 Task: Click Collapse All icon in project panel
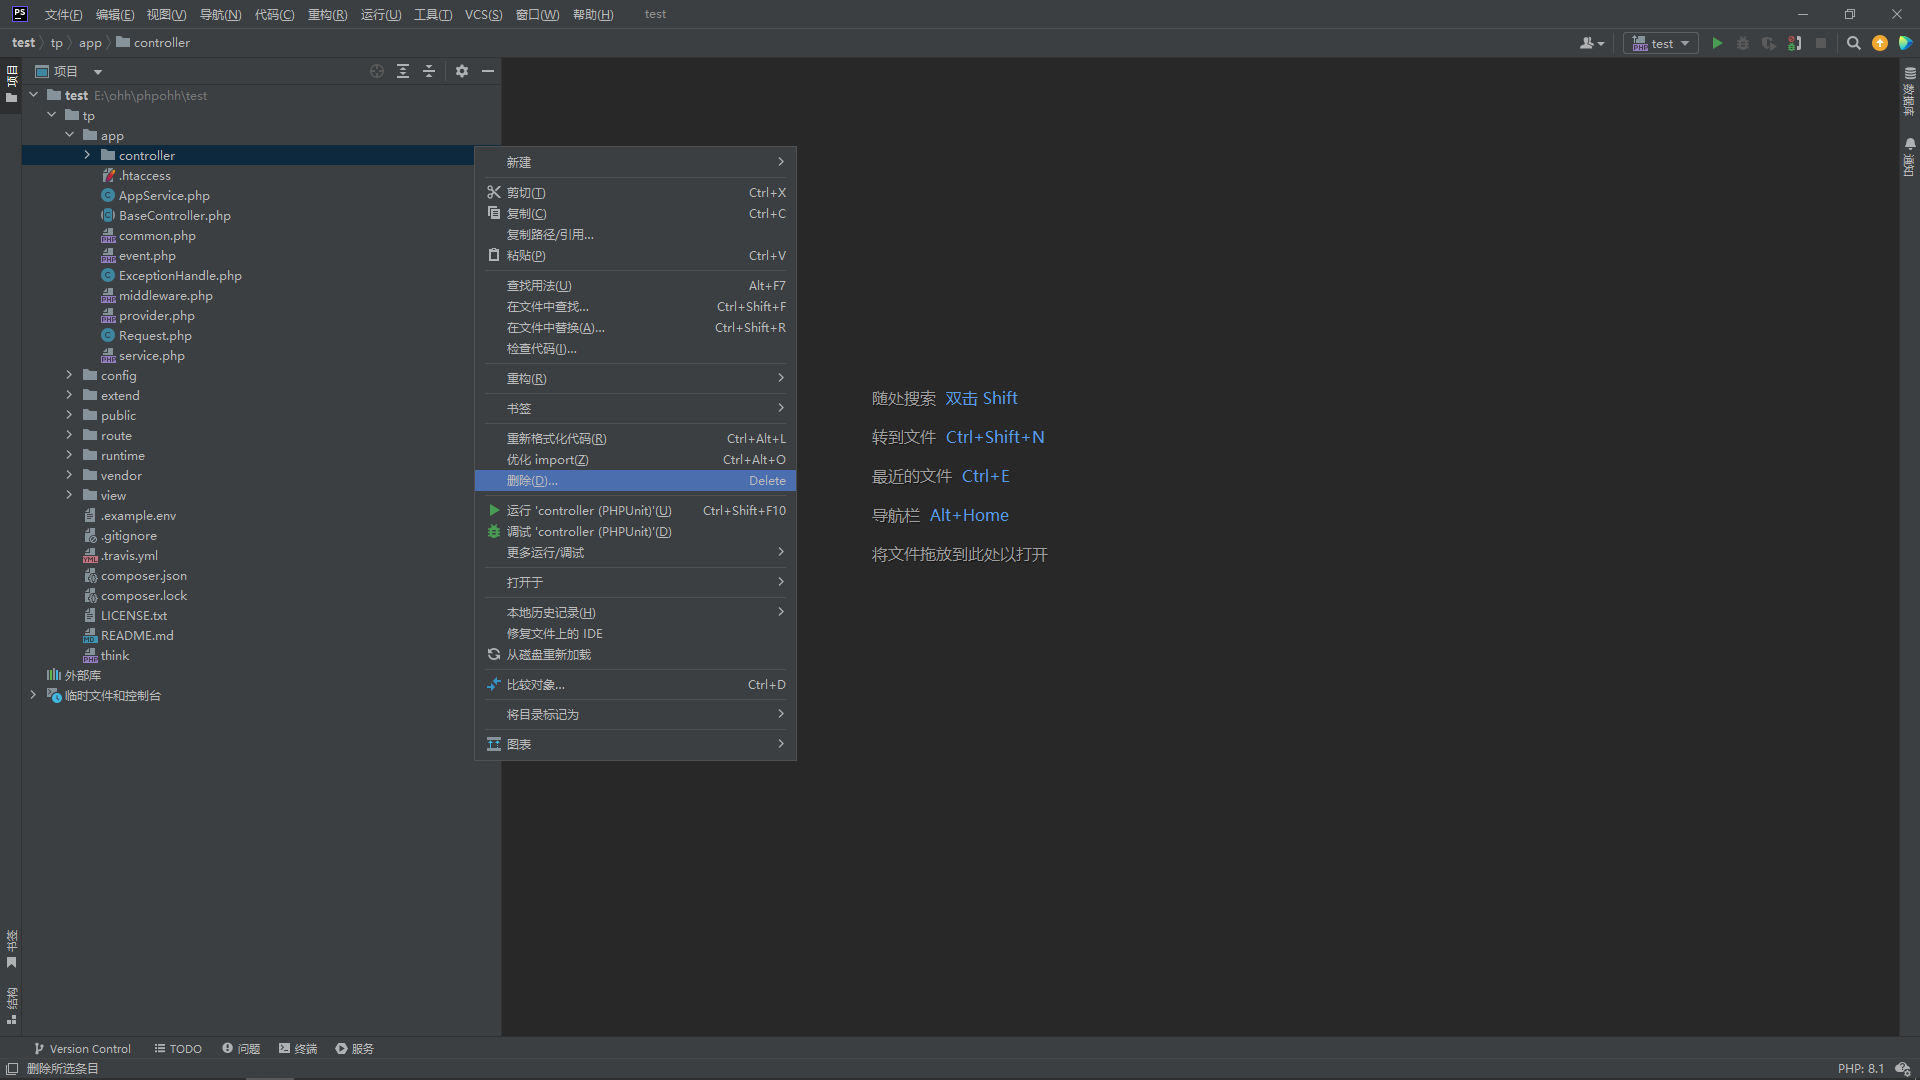(x=429, y=71)
